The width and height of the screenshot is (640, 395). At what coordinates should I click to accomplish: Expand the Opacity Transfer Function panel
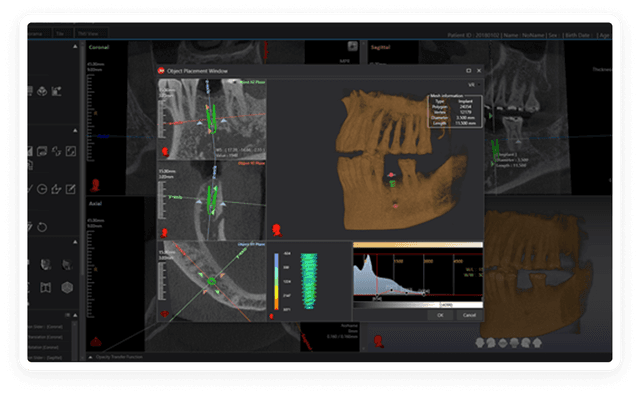pyautogui.click(x=90, y=357)
